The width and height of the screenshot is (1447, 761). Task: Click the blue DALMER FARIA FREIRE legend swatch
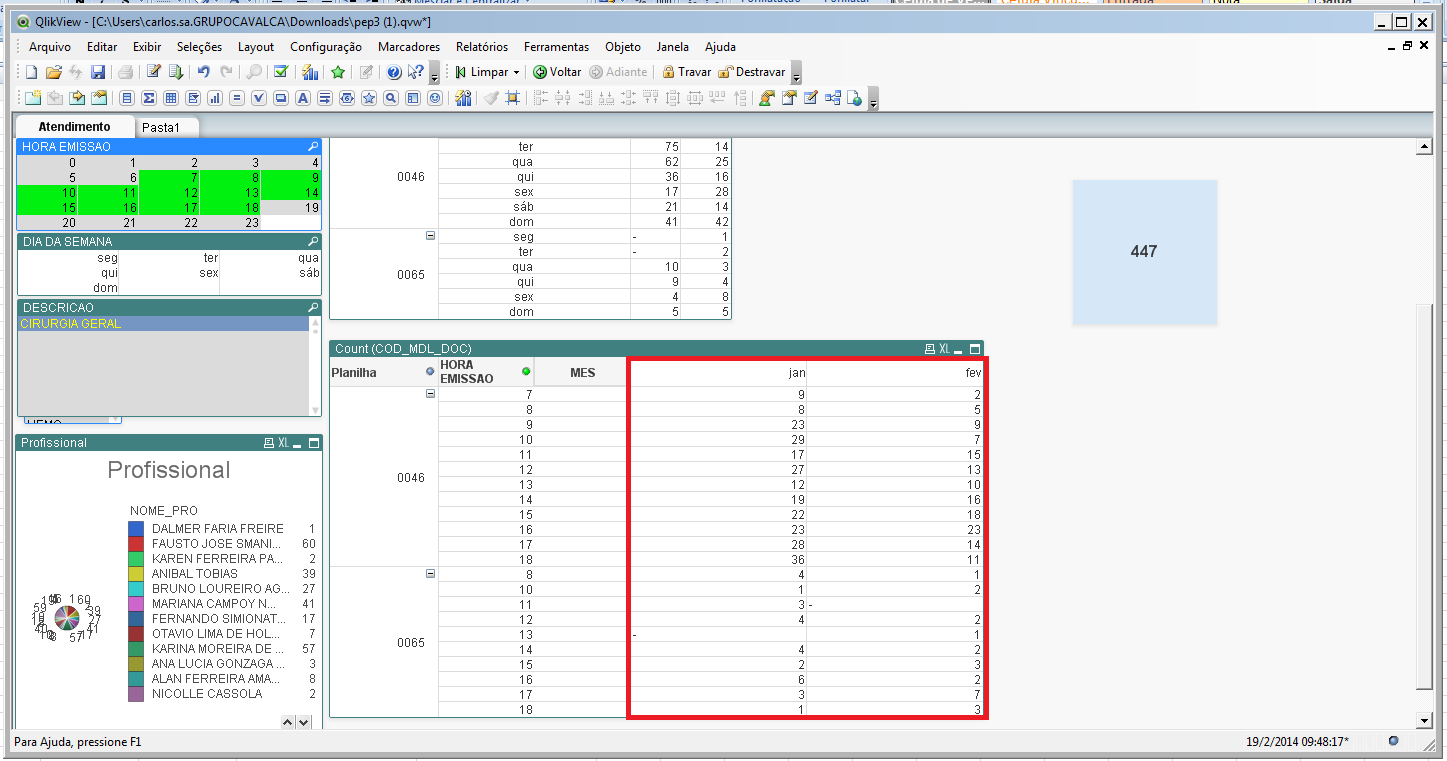point(136,528)
